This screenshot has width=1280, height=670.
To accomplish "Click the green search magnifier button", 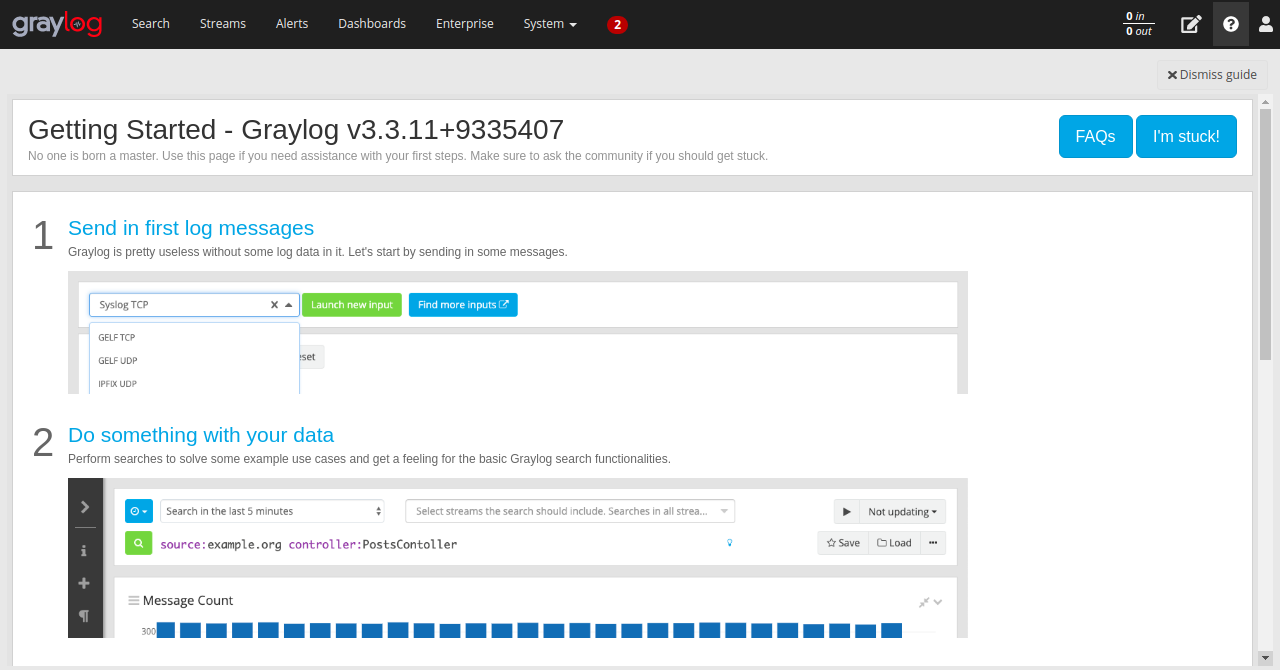I will [x=138, y=543].
